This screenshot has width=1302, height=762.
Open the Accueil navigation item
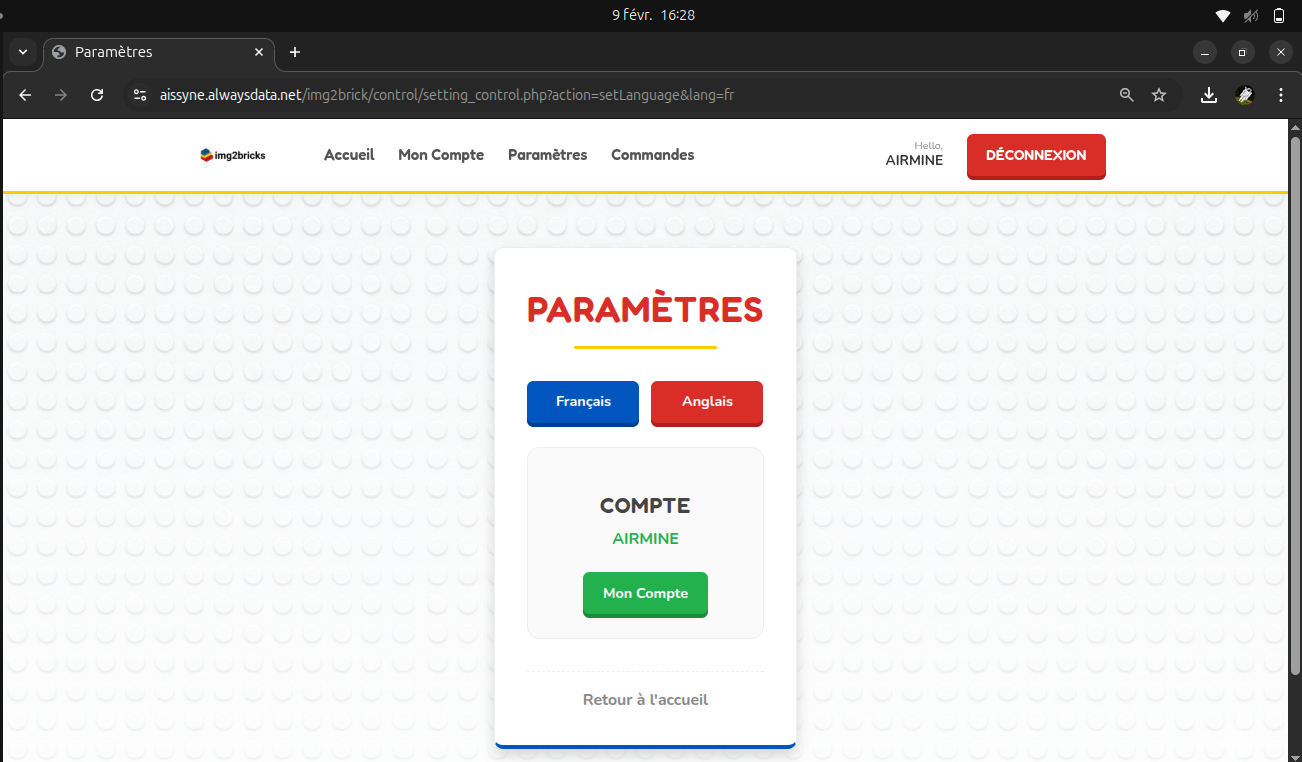(x=349, y=155)
